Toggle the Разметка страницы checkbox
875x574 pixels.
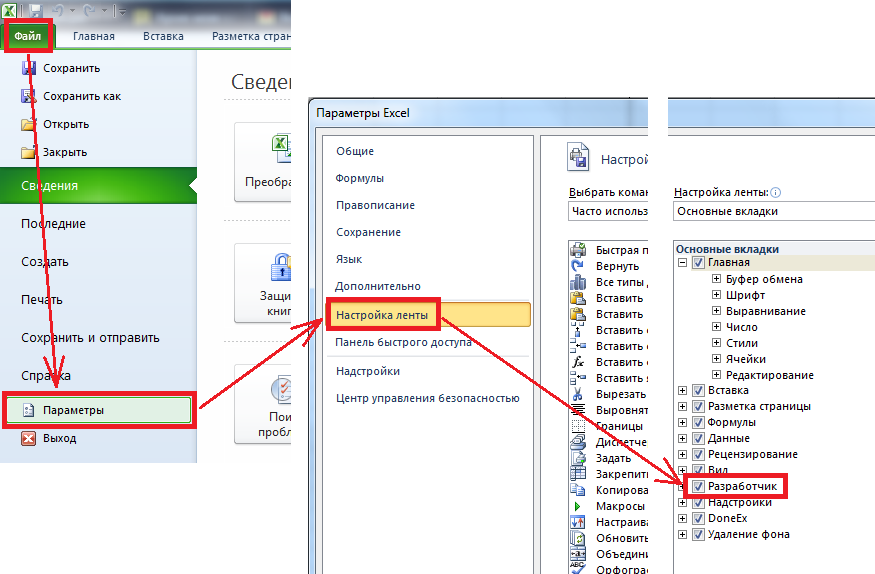click(698, 407)
